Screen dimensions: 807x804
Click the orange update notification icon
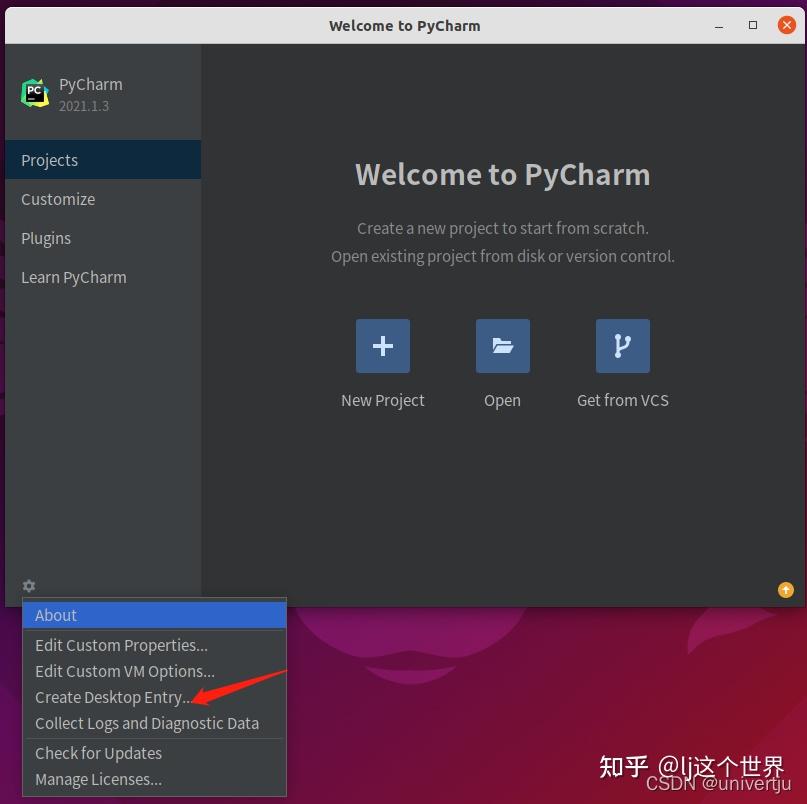[785, 590]
